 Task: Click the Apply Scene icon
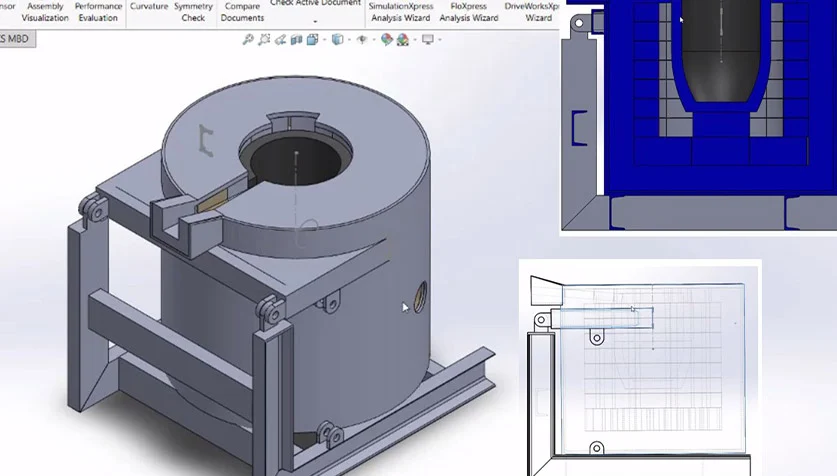click(x=403, y=40)
